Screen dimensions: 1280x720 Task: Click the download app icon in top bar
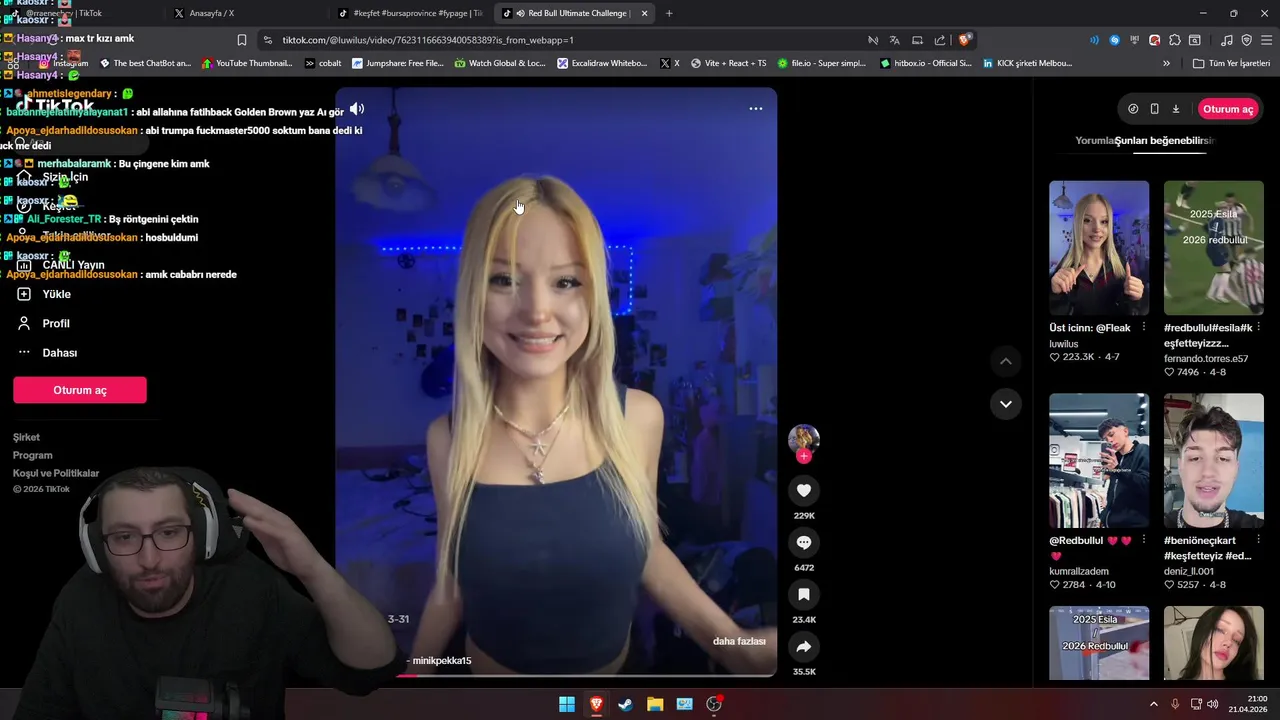pos(1176,109)
